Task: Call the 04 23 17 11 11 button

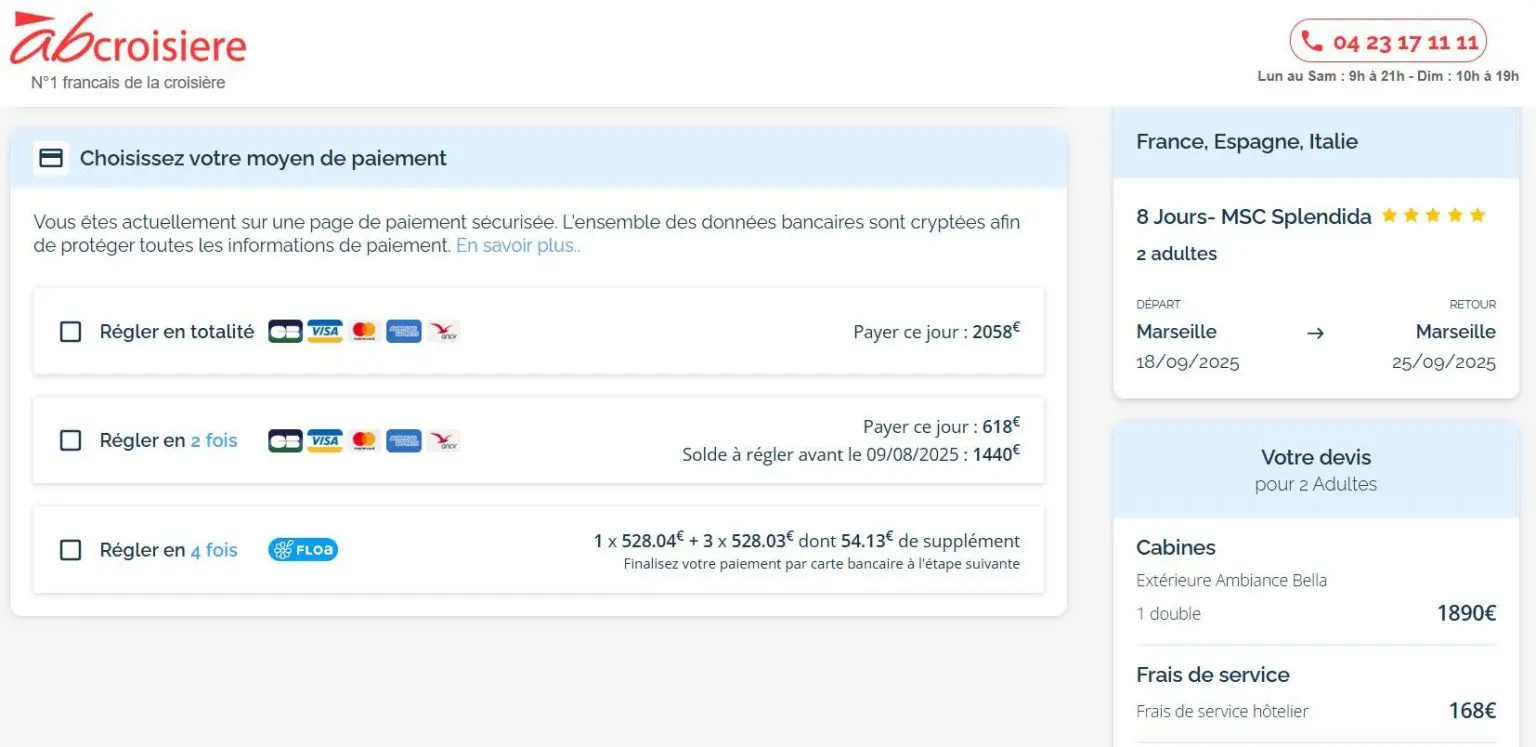Action: (1388, 42)
